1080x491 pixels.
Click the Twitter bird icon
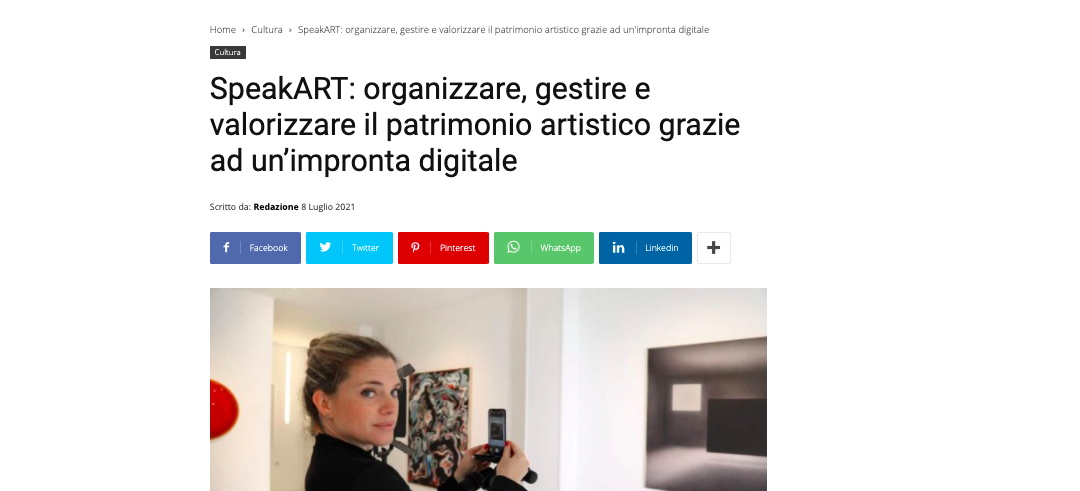[x=325, y=247]
